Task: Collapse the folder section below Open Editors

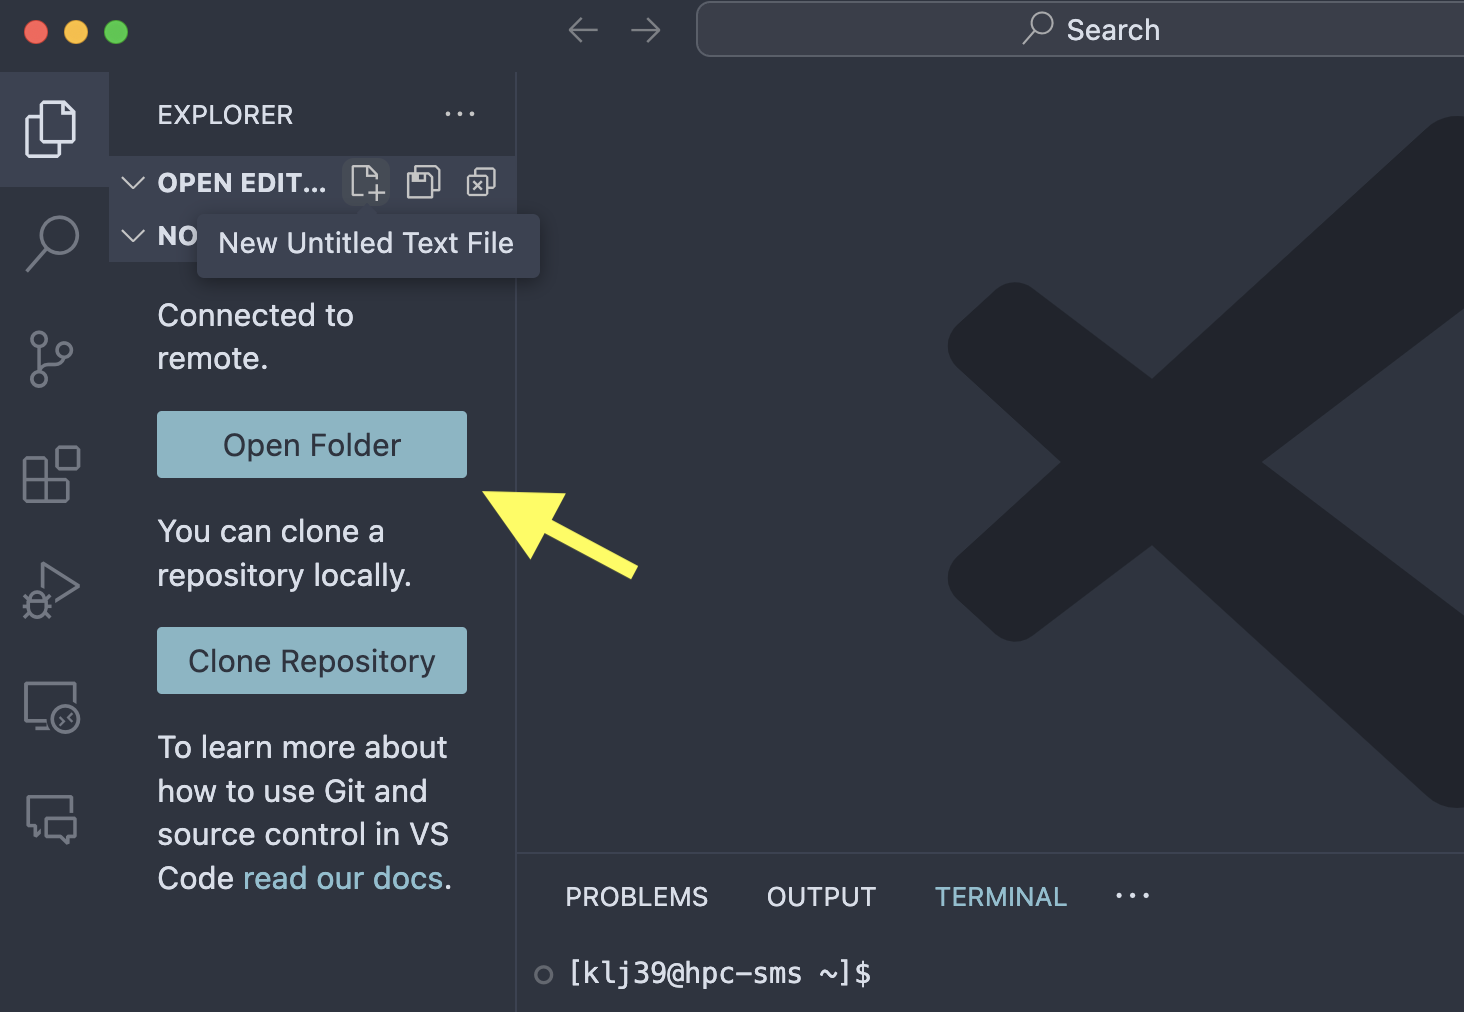Action: click(133, 236)
